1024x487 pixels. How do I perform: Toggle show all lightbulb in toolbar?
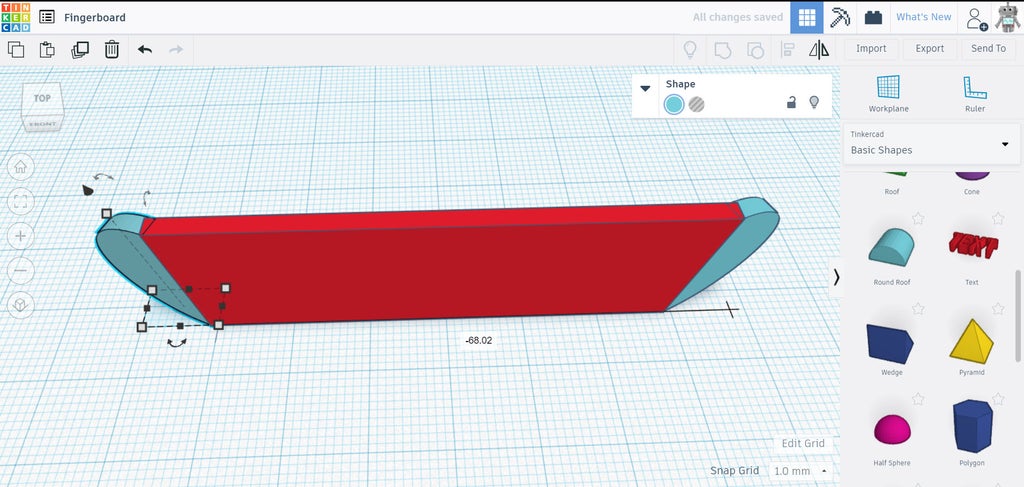pyautogui.click(x=690, y=50)
